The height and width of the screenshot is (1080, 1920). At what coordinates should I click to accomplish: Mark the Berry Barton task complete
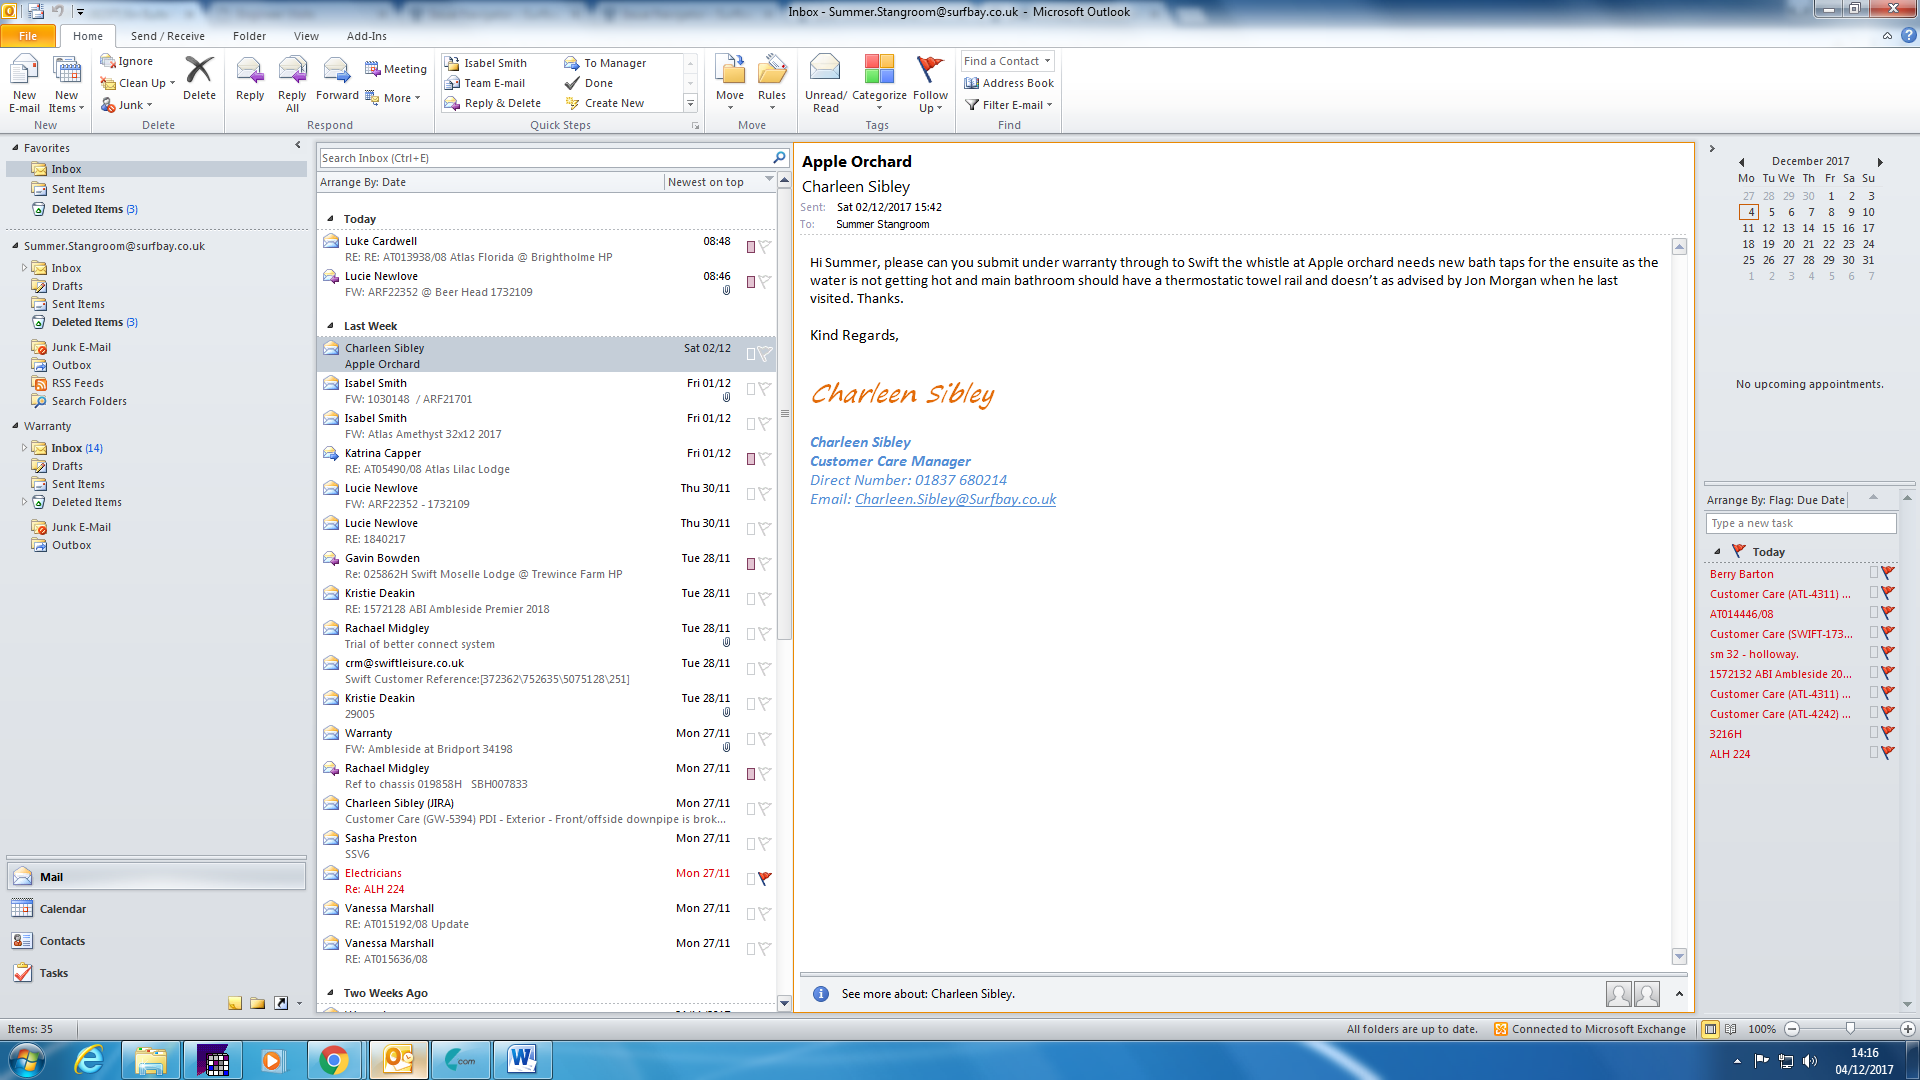coord(1887,574)
